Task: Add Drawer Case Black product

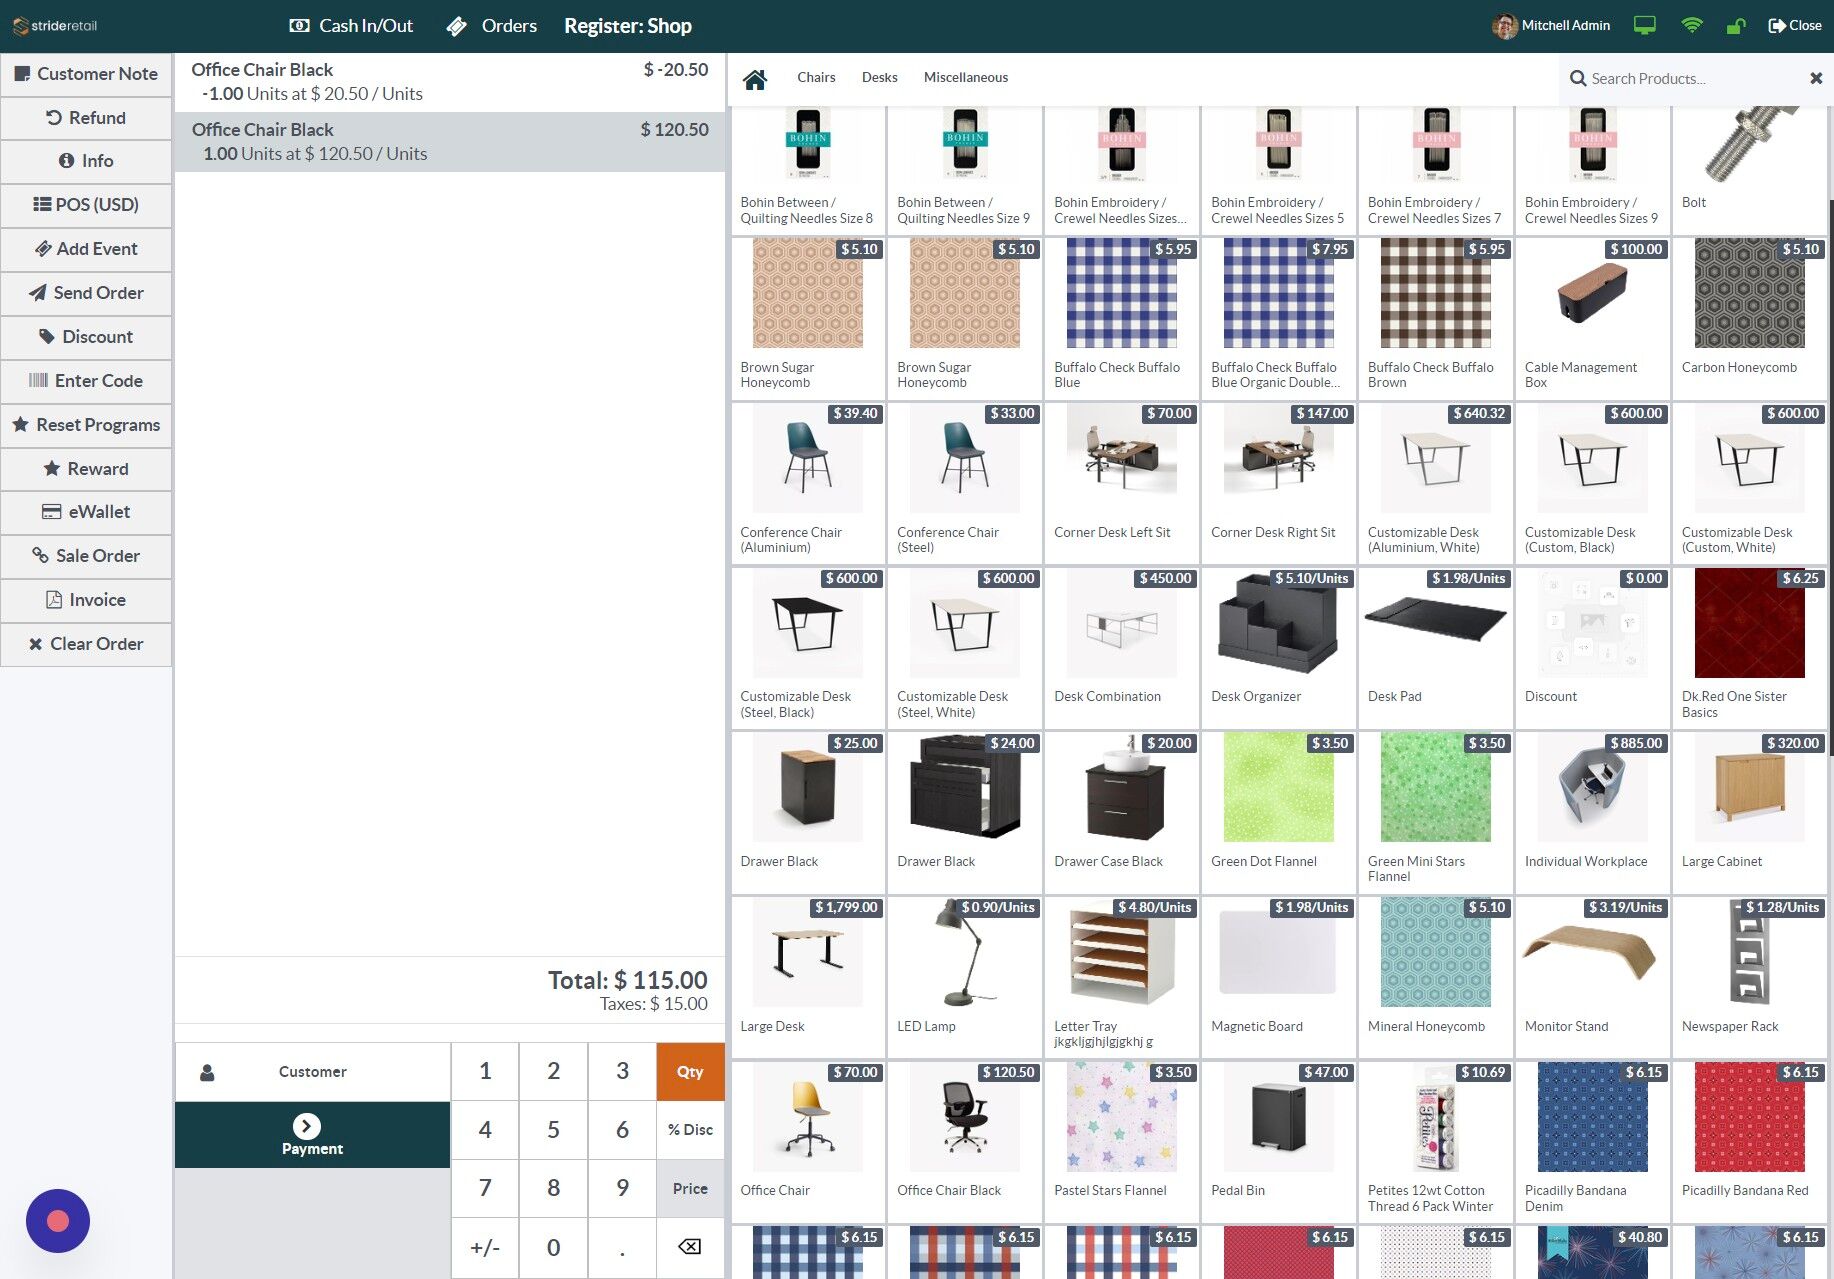Action: 1122,812
